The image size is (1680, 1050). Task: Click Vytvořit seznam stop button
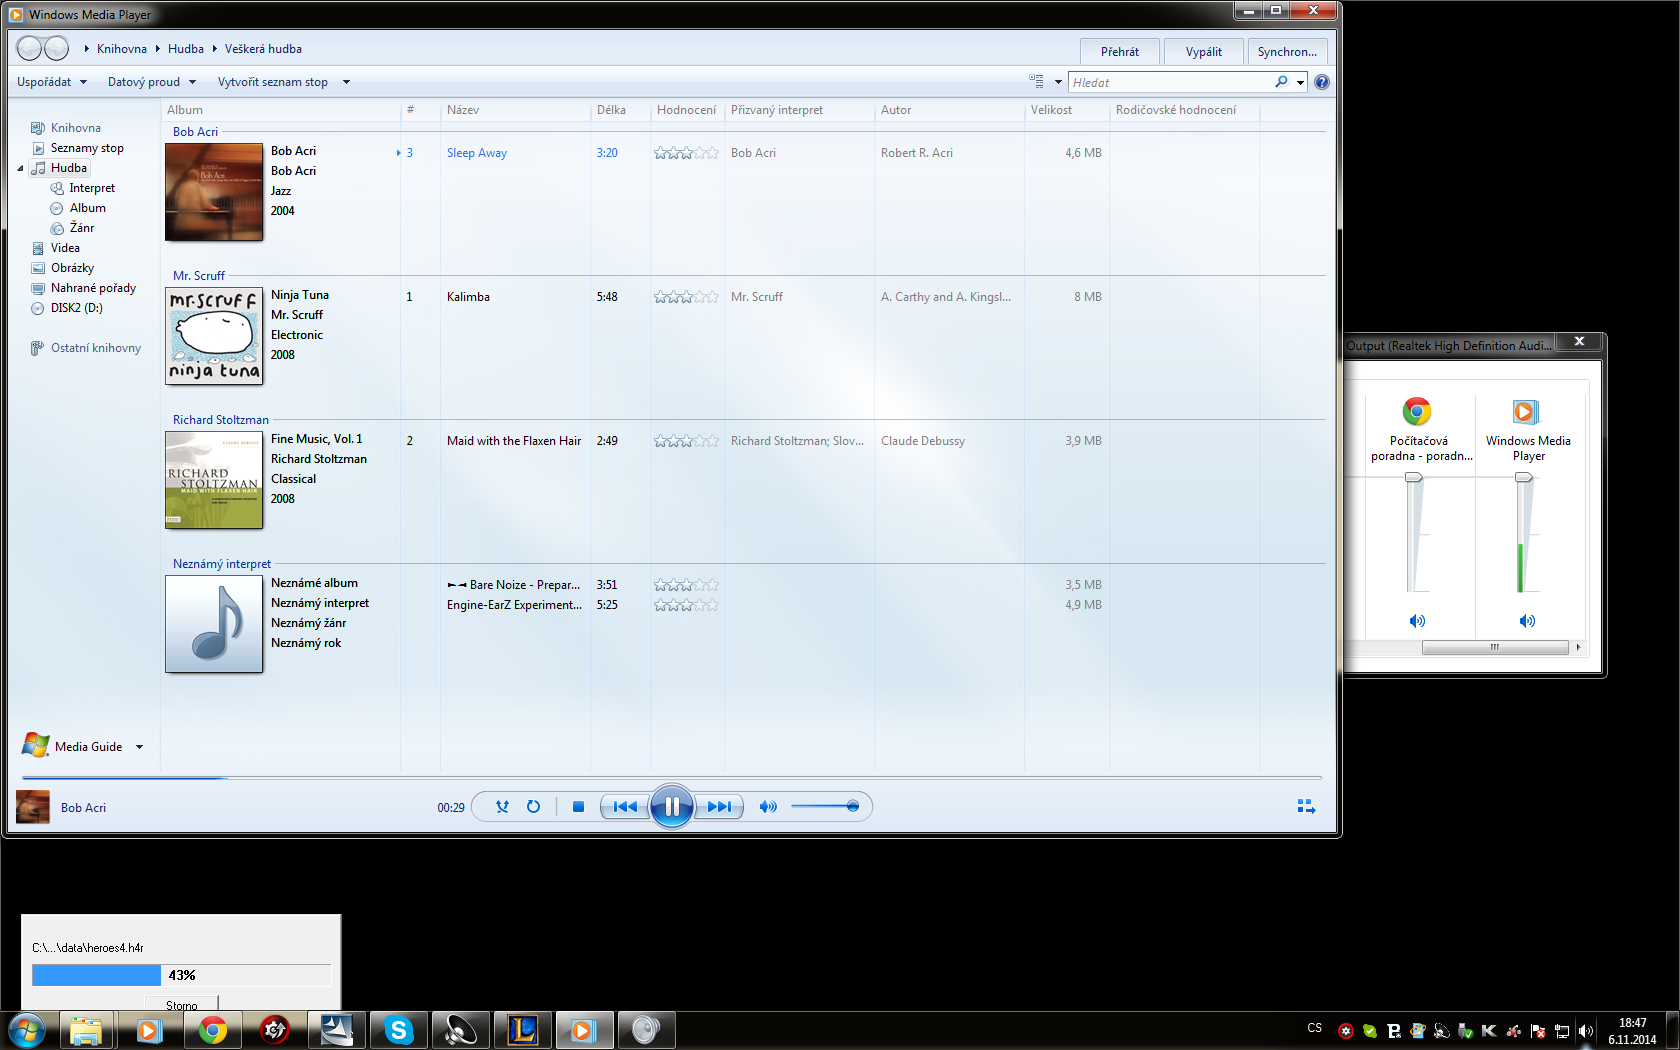tap(273, 82)
